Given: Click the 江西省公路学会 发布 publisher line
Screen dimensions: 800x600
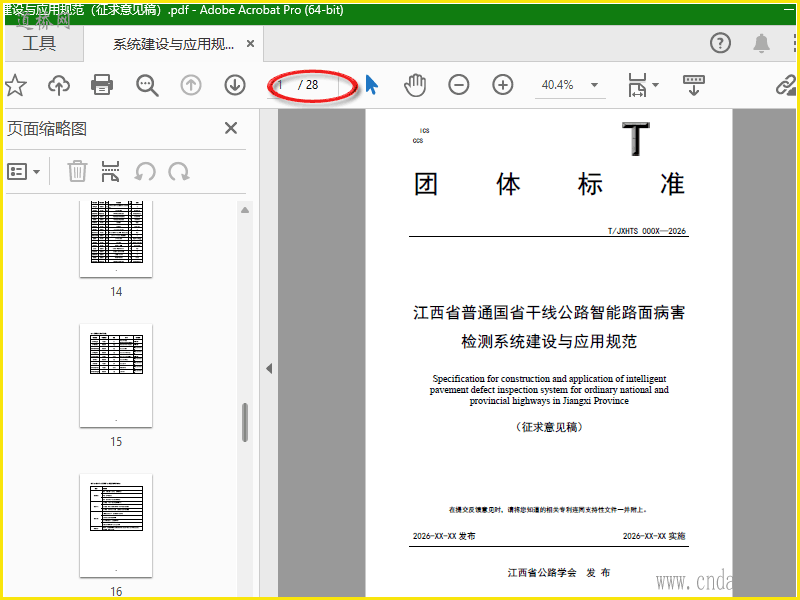Looking at the screenshot, I should tap(559, 573).
